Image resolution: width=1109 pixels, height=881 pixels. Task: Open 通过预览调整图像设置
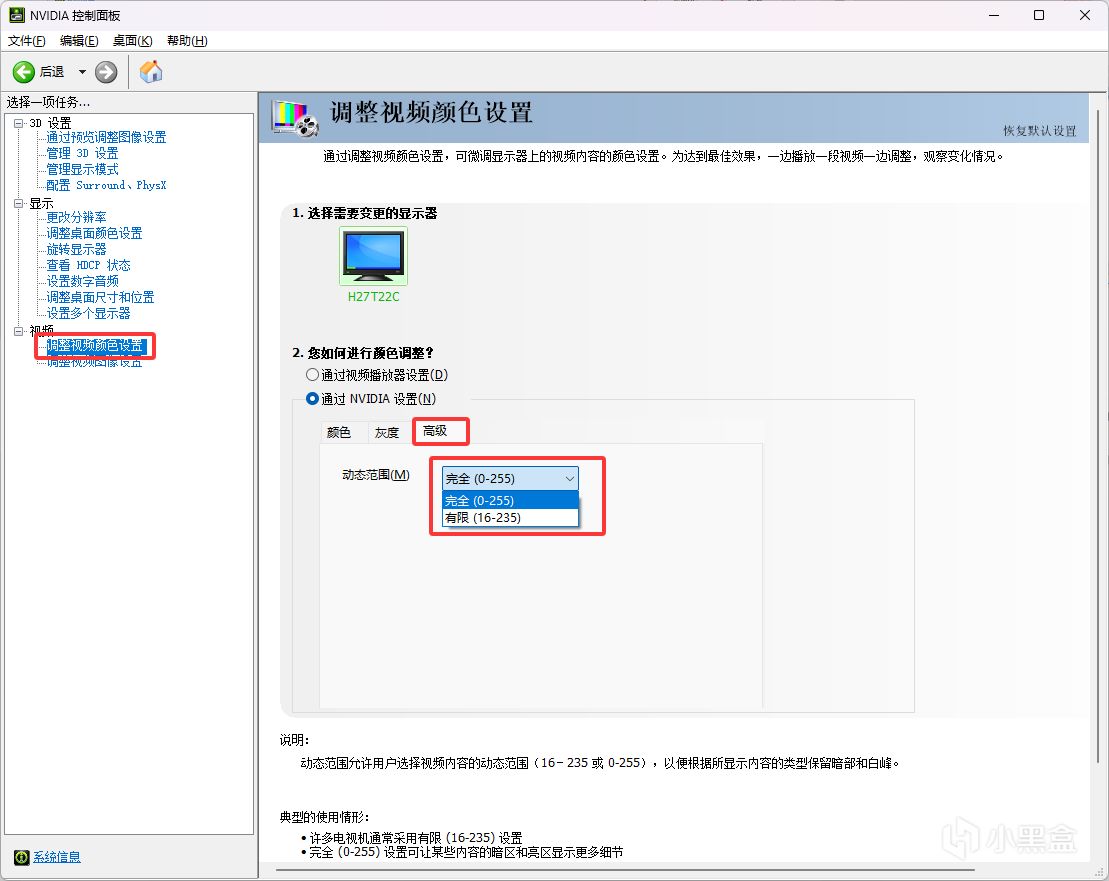(x=106, y=137)
